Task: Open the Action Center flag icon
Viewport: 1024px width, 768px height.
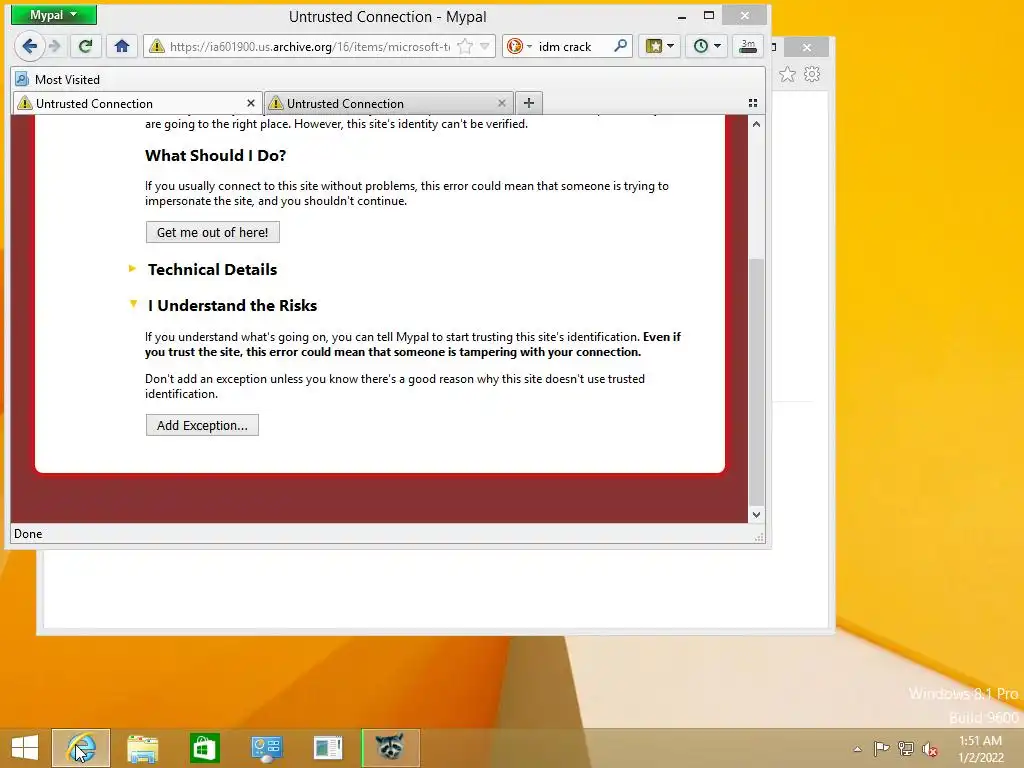Action: (x=881, y=748)
